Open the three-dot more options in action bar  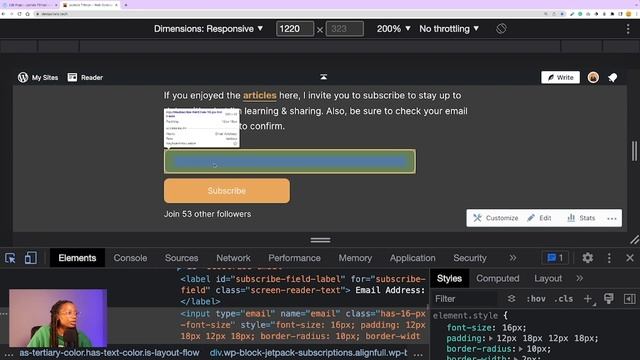[x=611, y=218]
